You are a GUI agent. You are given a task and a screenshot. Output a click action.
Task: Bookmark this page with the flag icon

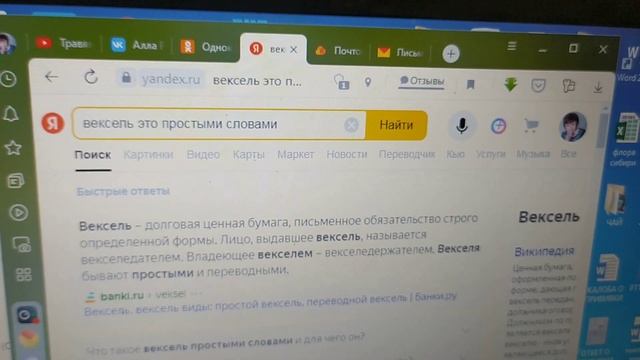coord(471,84)
